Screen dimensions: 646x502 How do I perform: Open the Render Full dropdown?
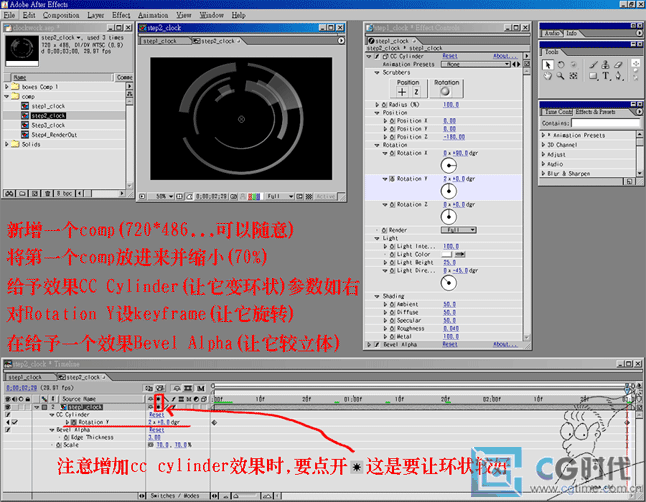pos(459,230)
